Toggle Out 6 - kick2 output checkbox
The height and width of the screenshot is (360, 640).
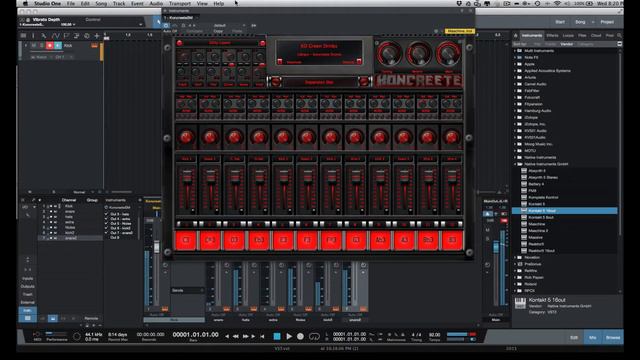coord(107,228)
